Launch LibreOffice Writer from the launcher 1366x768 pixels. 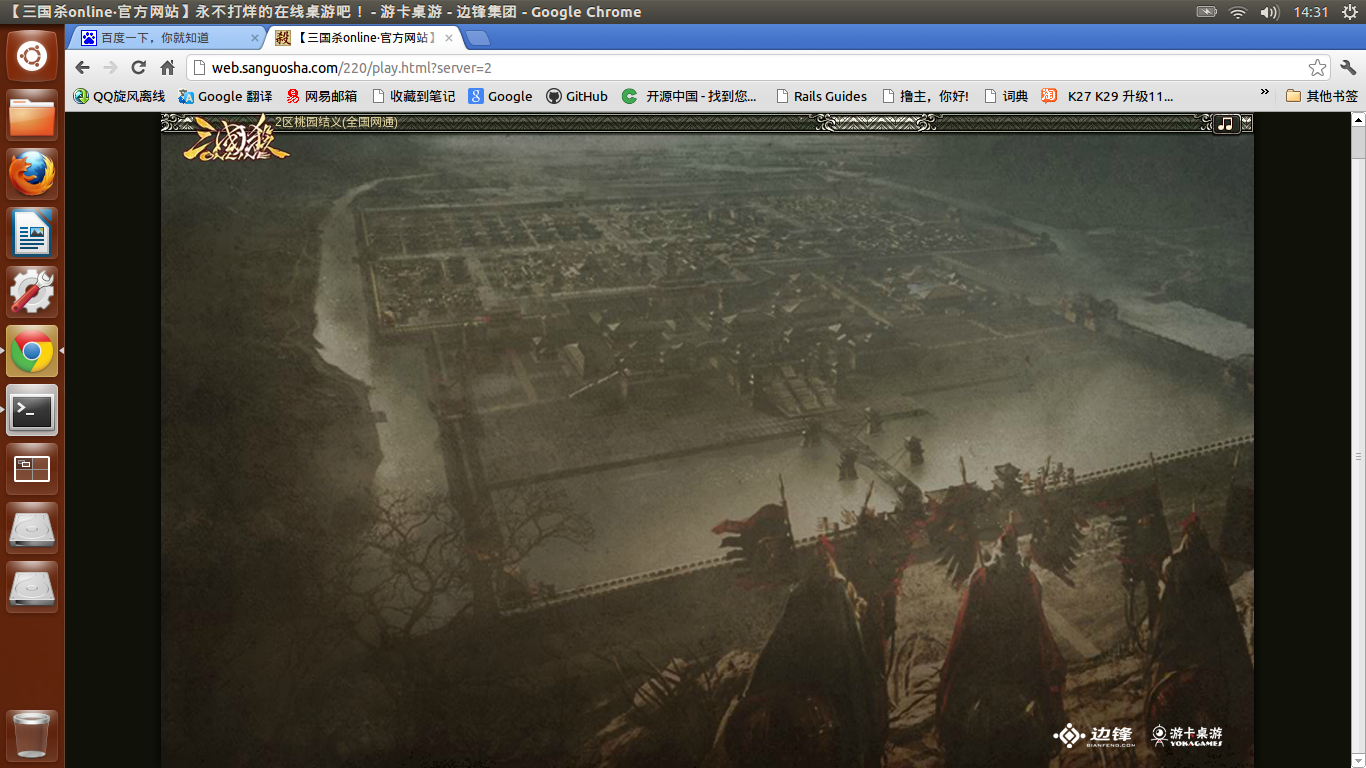point(32,233)
